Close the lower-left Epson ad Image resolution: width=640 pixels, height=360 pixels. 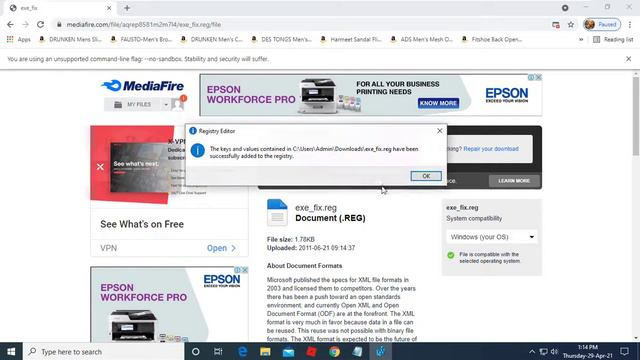coord(245,270)
